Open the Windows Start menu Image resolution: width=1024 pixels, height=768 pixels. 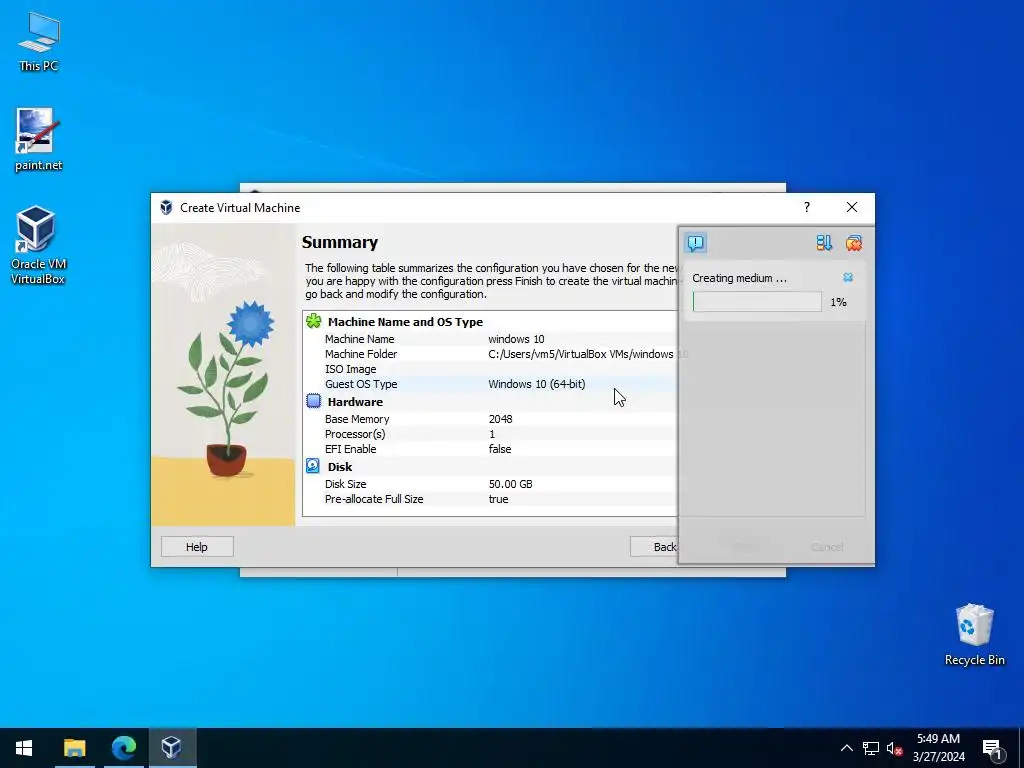(x=24, y=748)
